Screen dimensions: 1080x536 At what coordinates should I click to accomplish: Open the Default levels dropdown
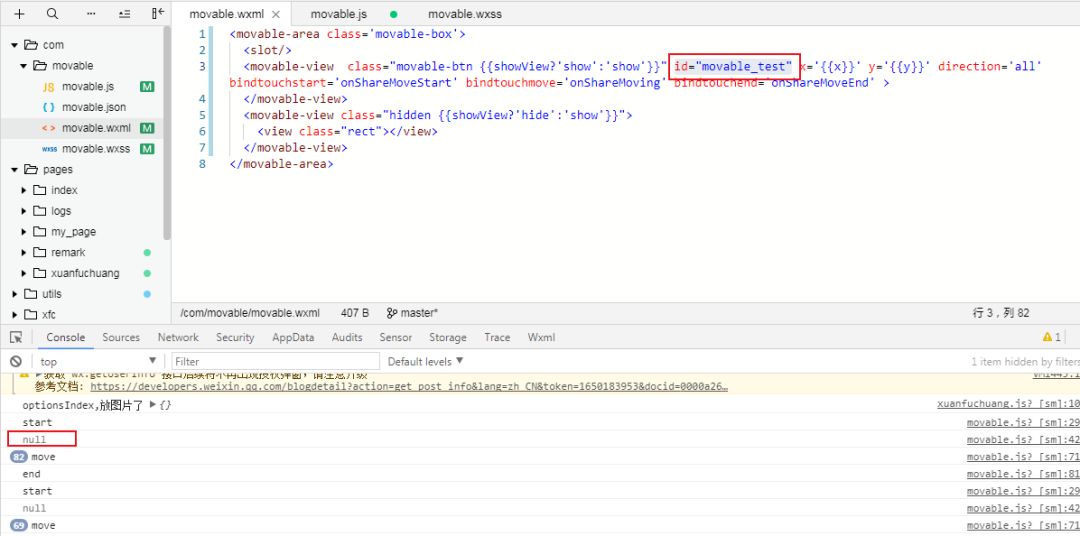[x=426, y=361]
